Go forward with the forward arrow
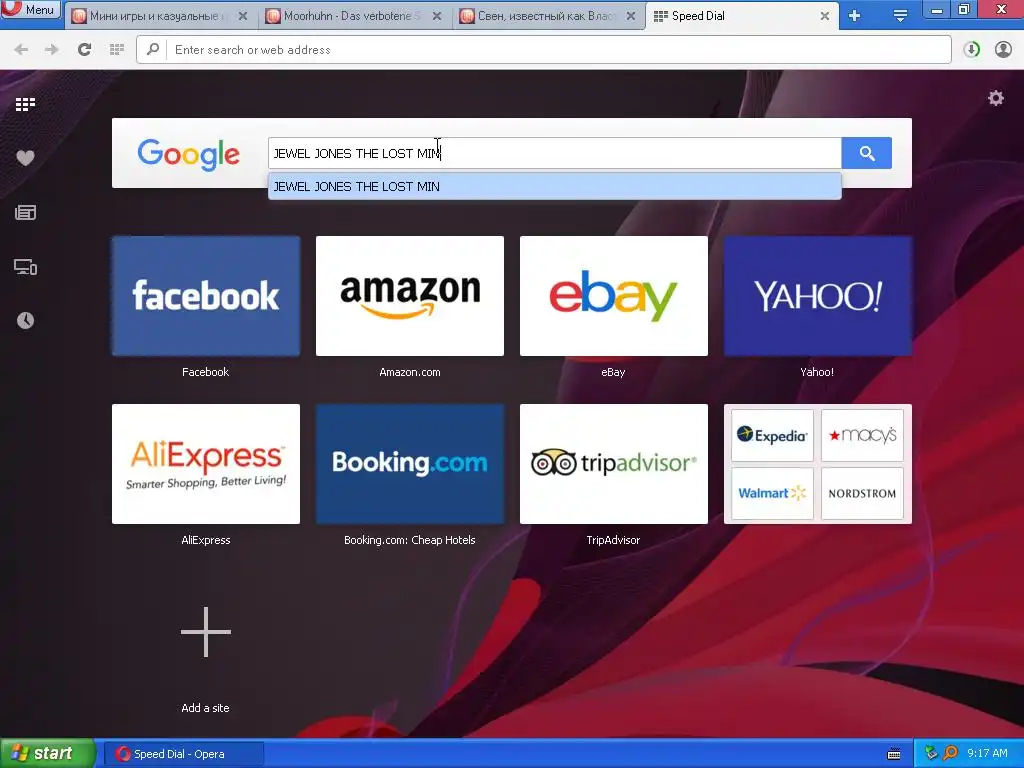The width and height of the screenshot is (1024, 768). click(x=52, y=50)
